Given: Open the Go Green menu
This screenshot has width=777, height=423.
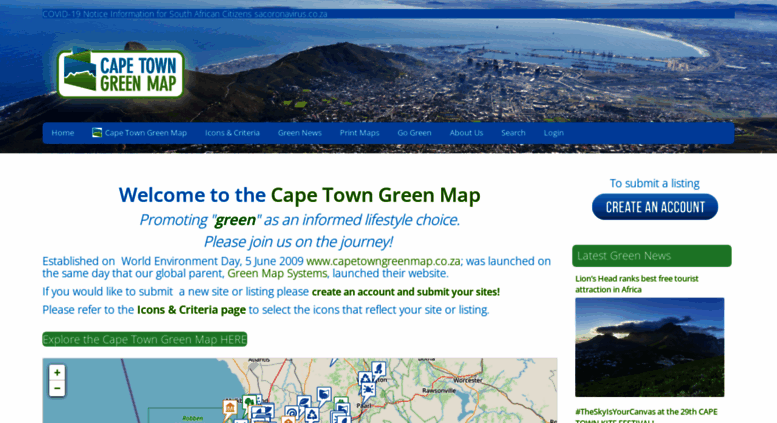Looking at the screenshot, I should pyautogui.click(x=414, y=133).
